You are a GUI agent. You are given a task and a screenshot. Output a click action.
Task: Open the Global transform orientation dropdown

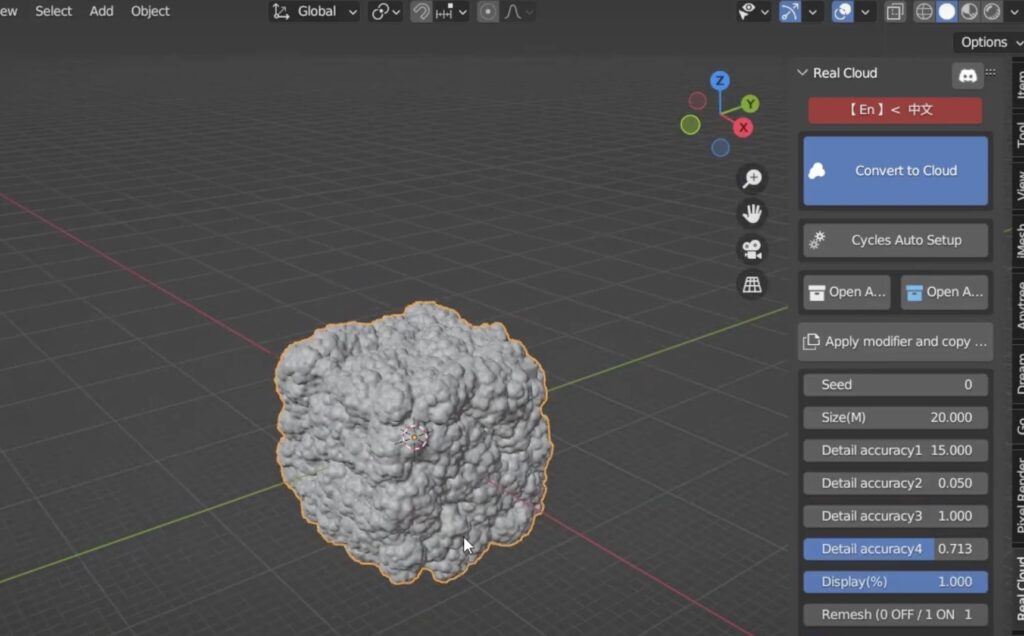click(x=314, y=12)
